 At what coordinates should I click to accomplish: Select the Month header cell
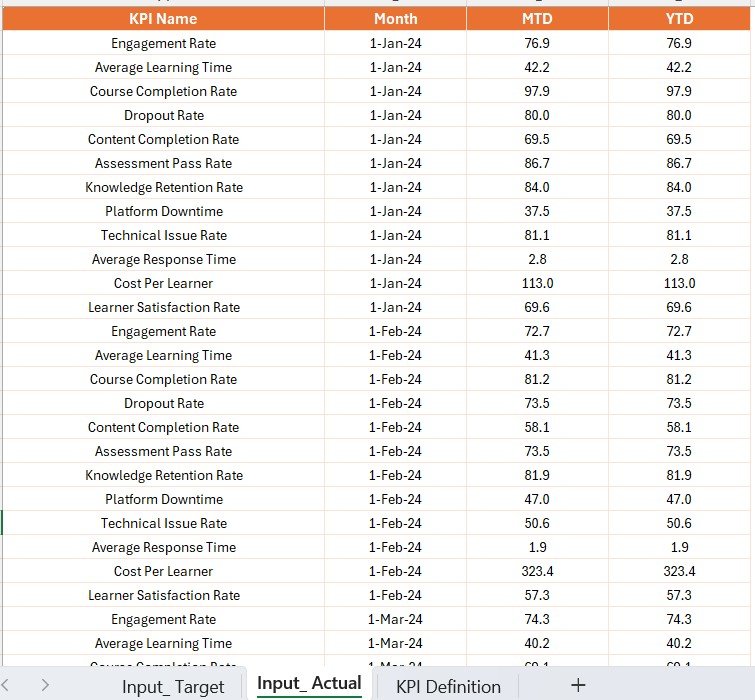pos(396,19)
